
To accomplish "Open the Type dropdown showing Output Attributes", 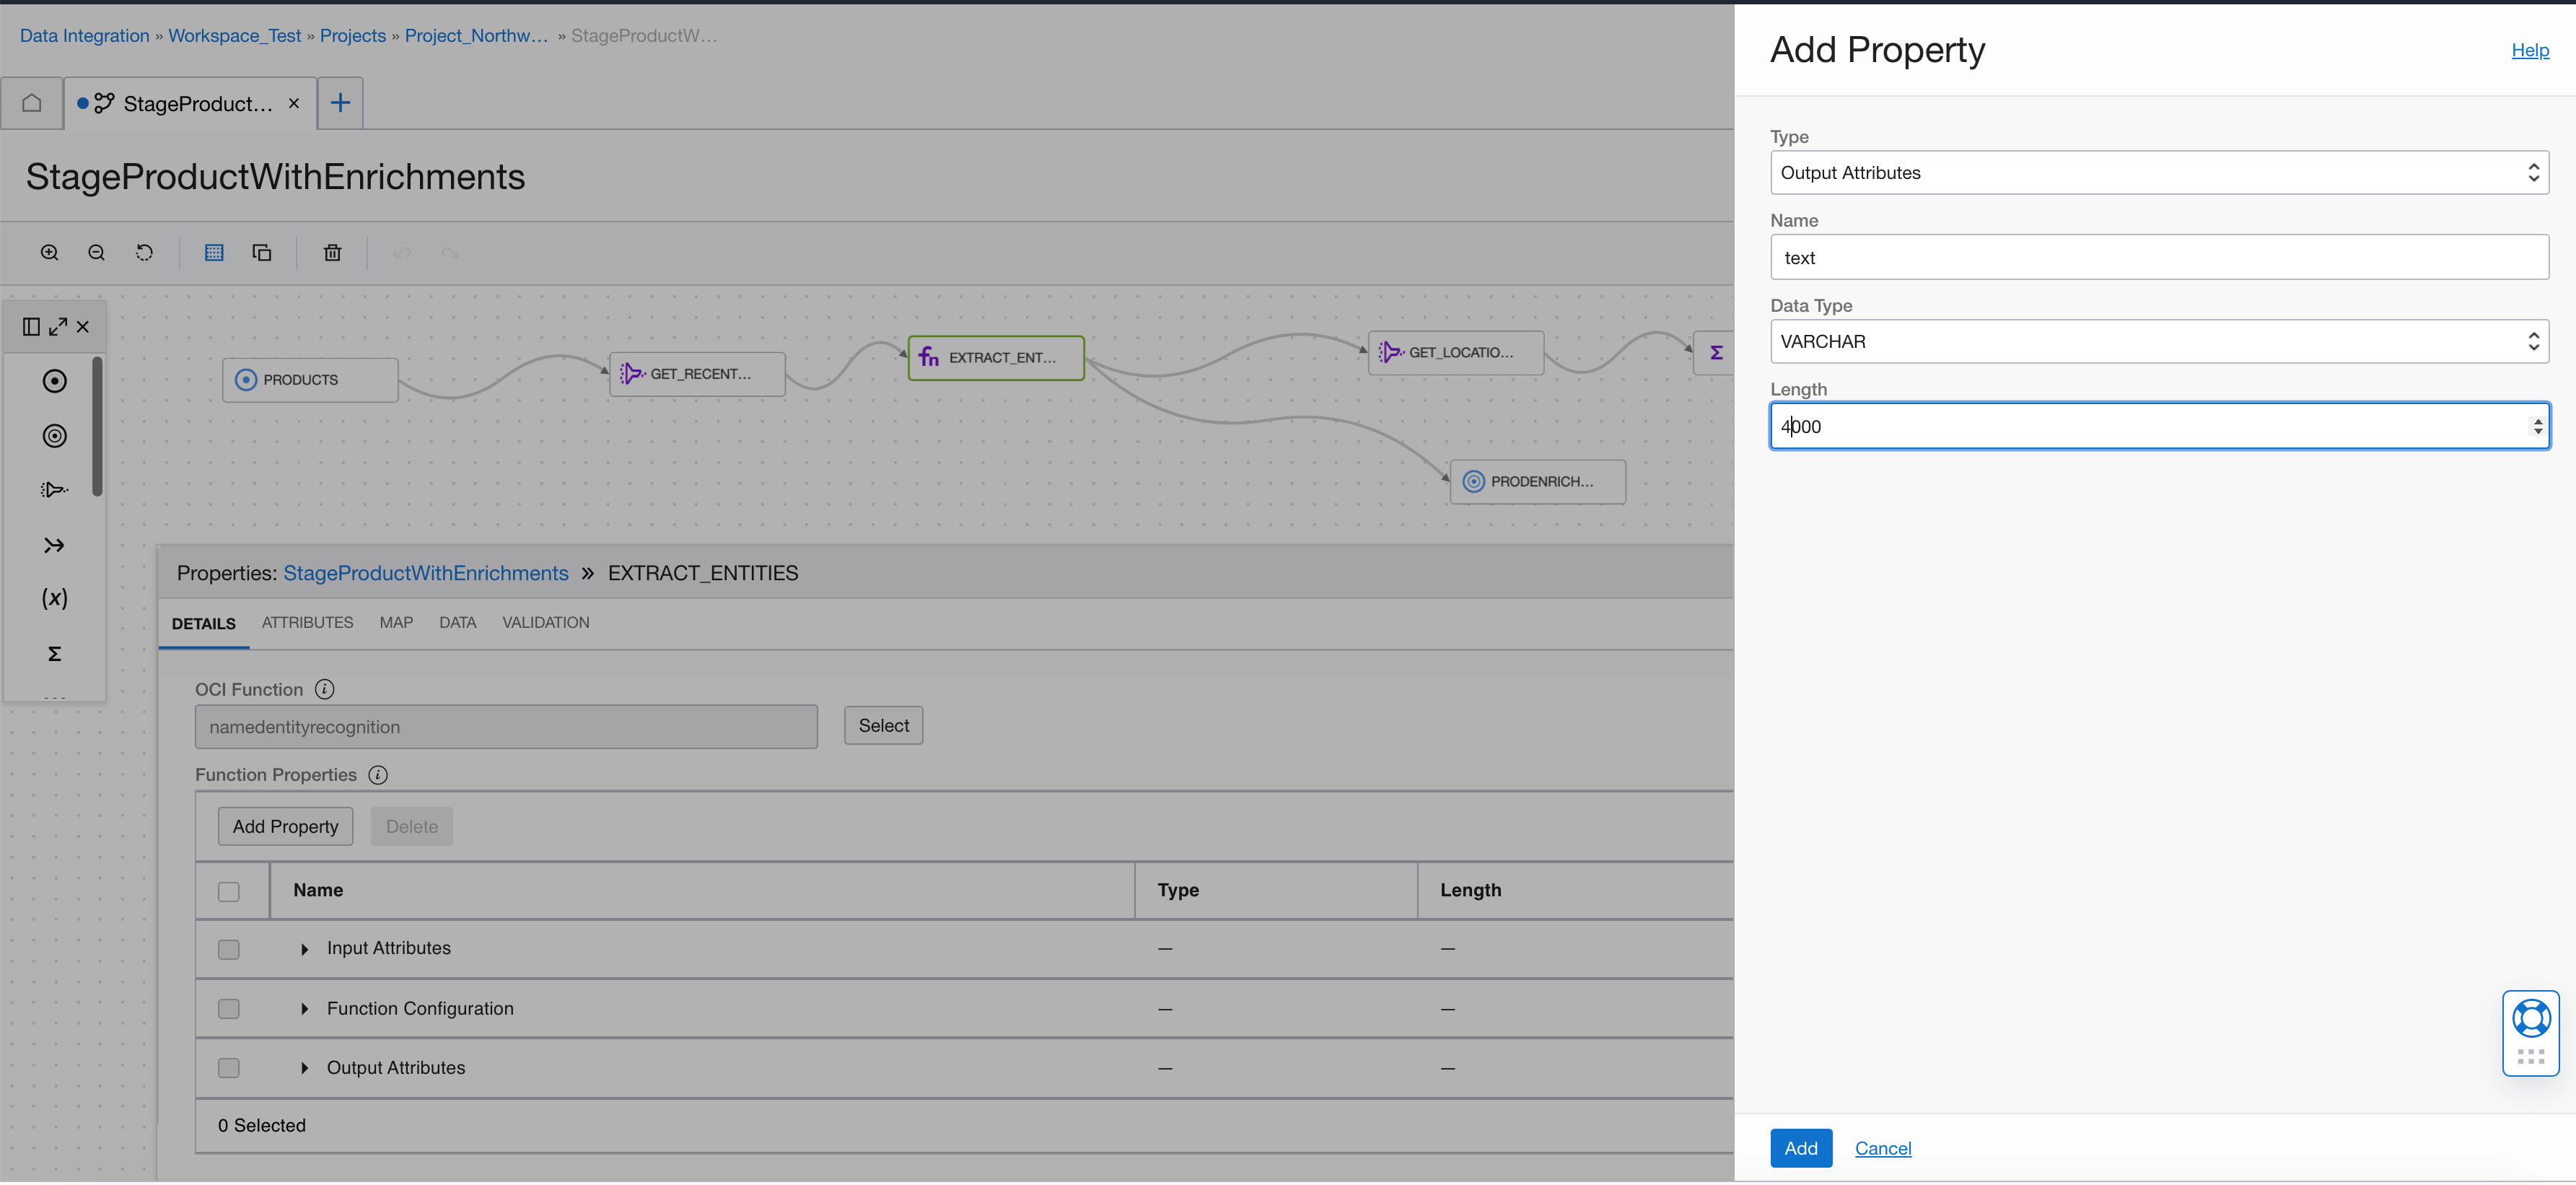I will tap(2158, 173).
